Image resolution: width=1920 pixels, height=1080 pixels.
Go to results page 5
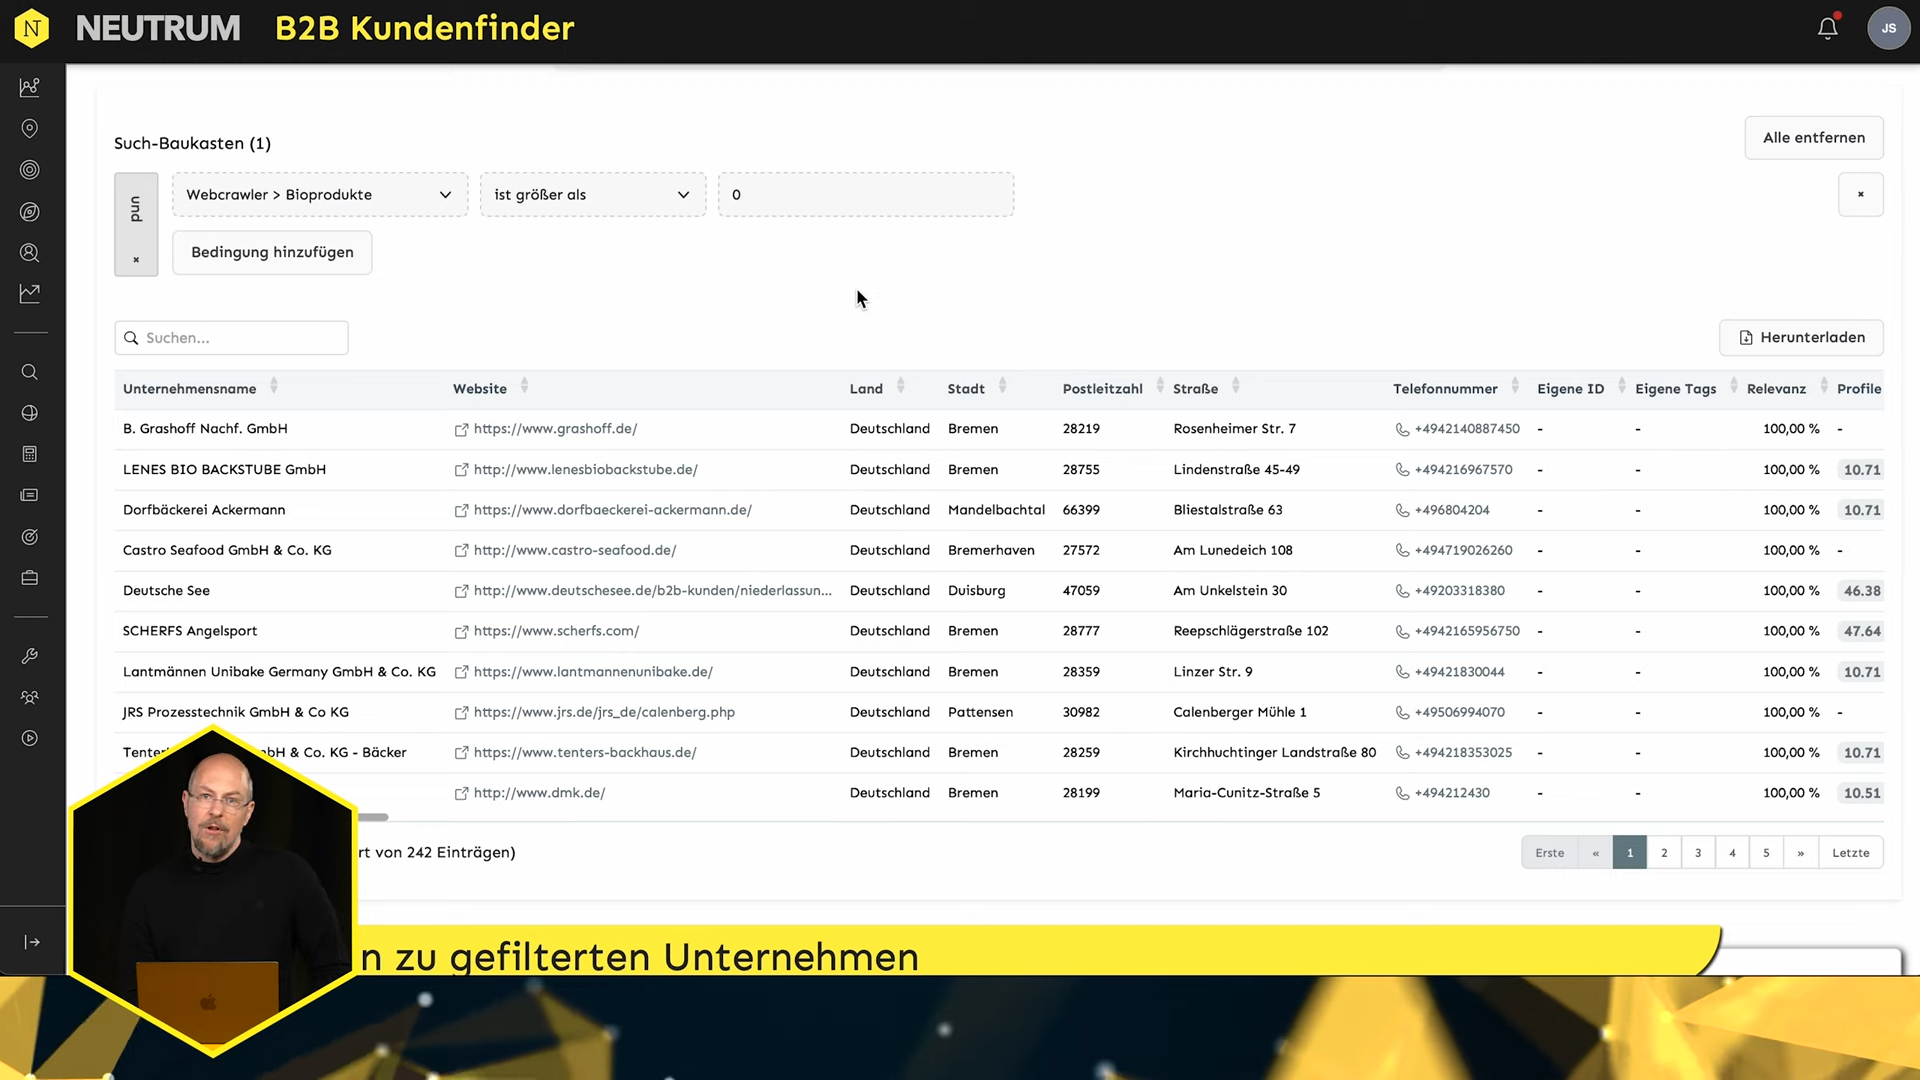[1766, 853]
